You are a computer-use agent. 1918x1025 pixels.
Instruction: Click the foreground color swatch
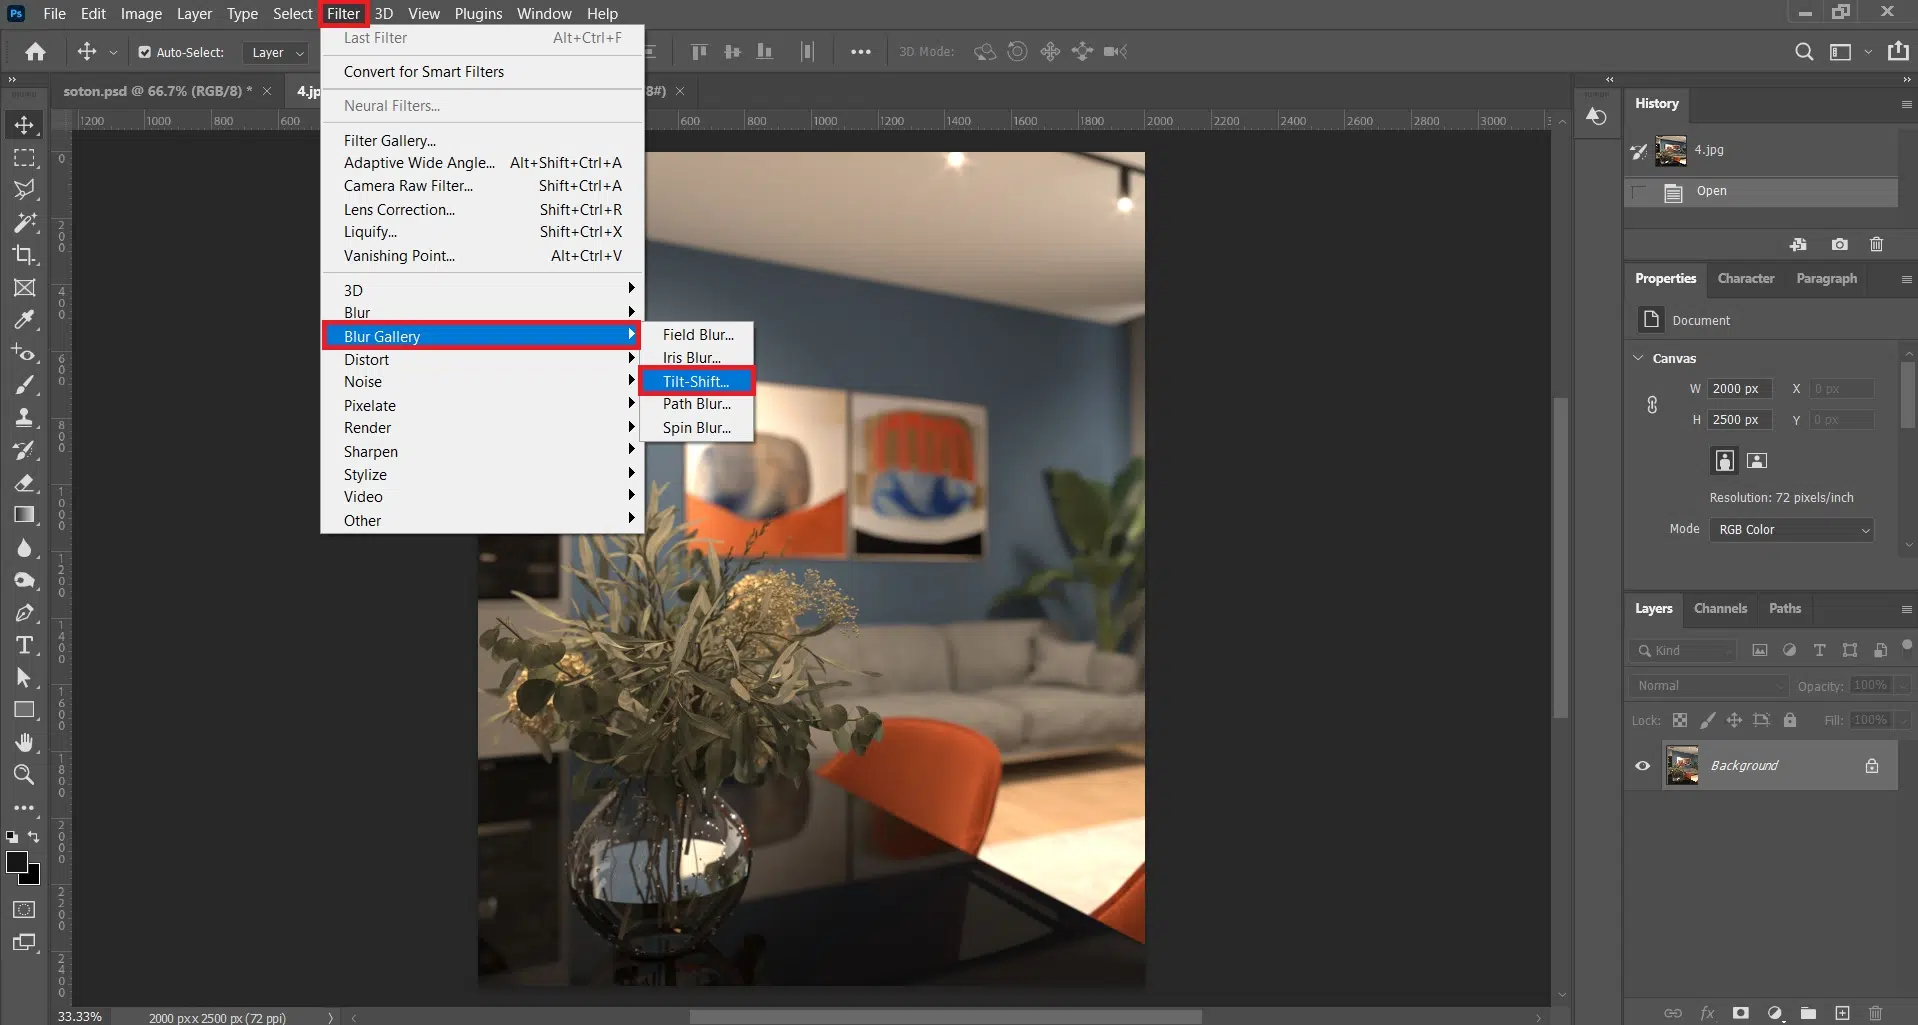point(17,862)
